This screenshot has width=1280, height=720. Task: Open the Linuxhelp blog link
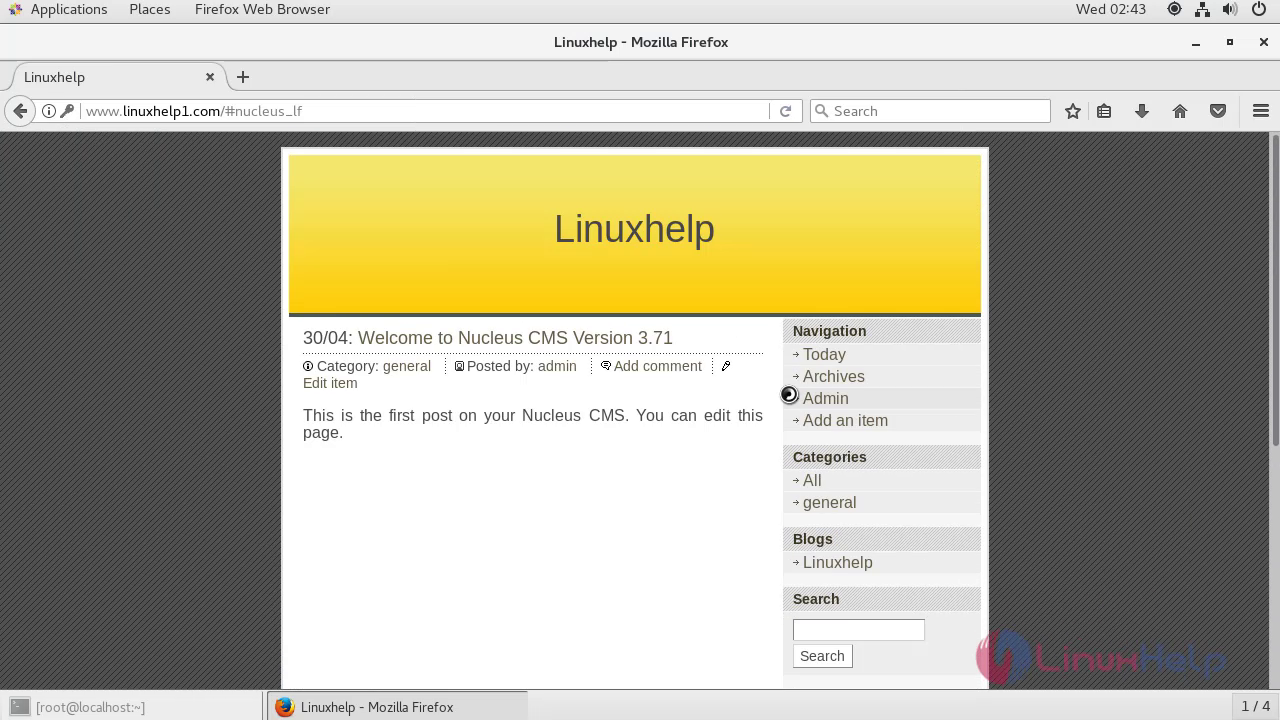[838, 562]
